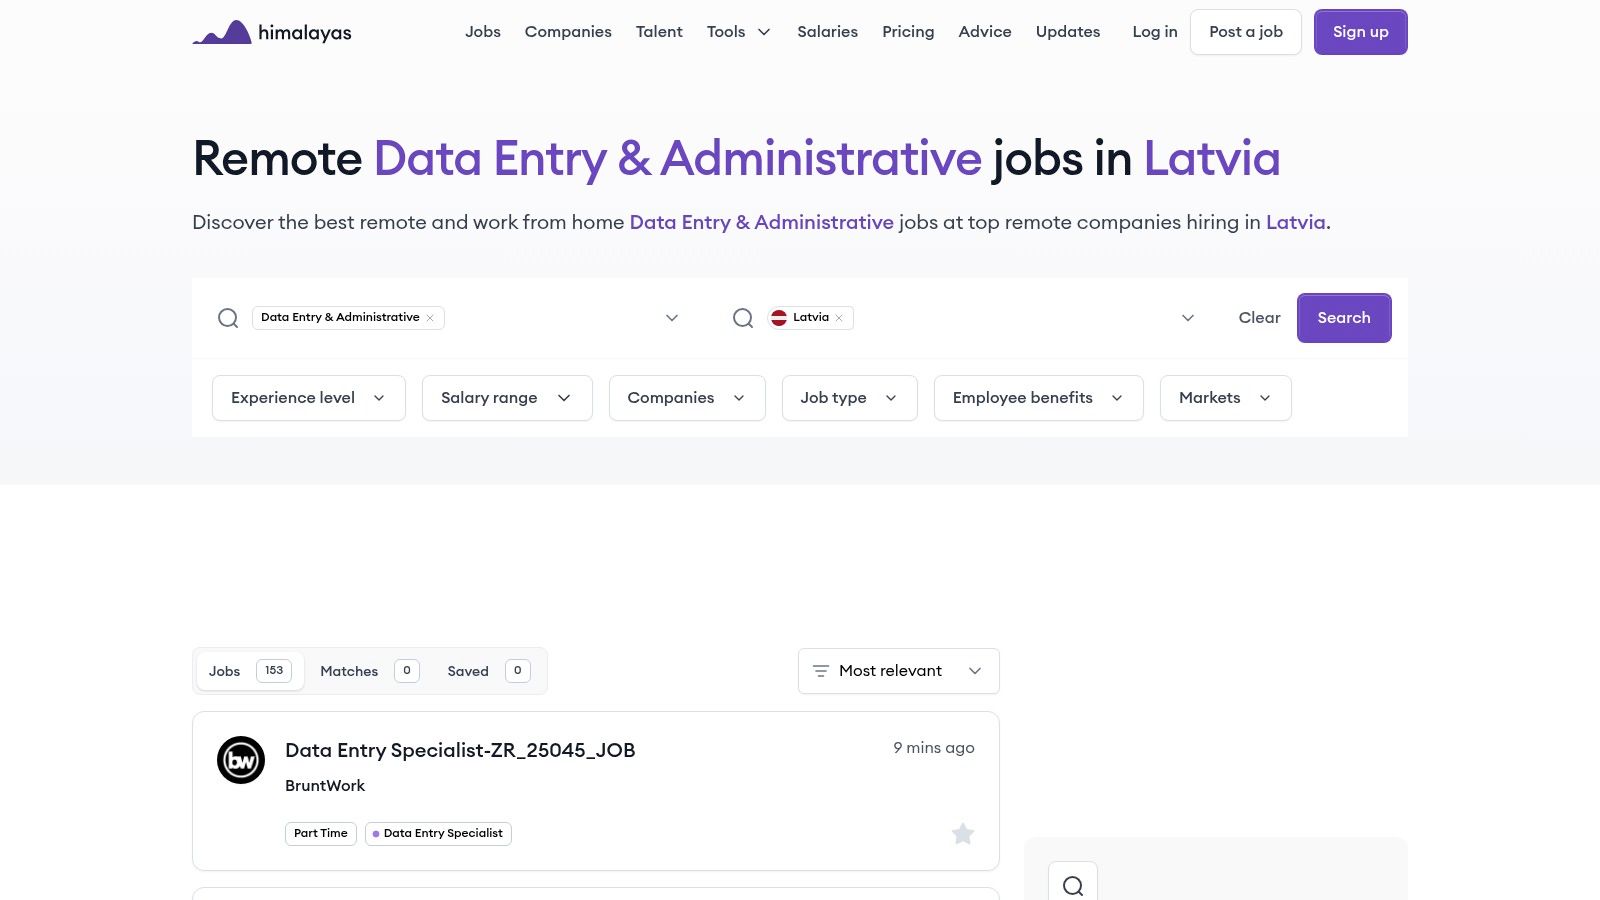Click the Data Entry Specialist tag
Screen dimensions: 1600x900
(x=438, y=834)
